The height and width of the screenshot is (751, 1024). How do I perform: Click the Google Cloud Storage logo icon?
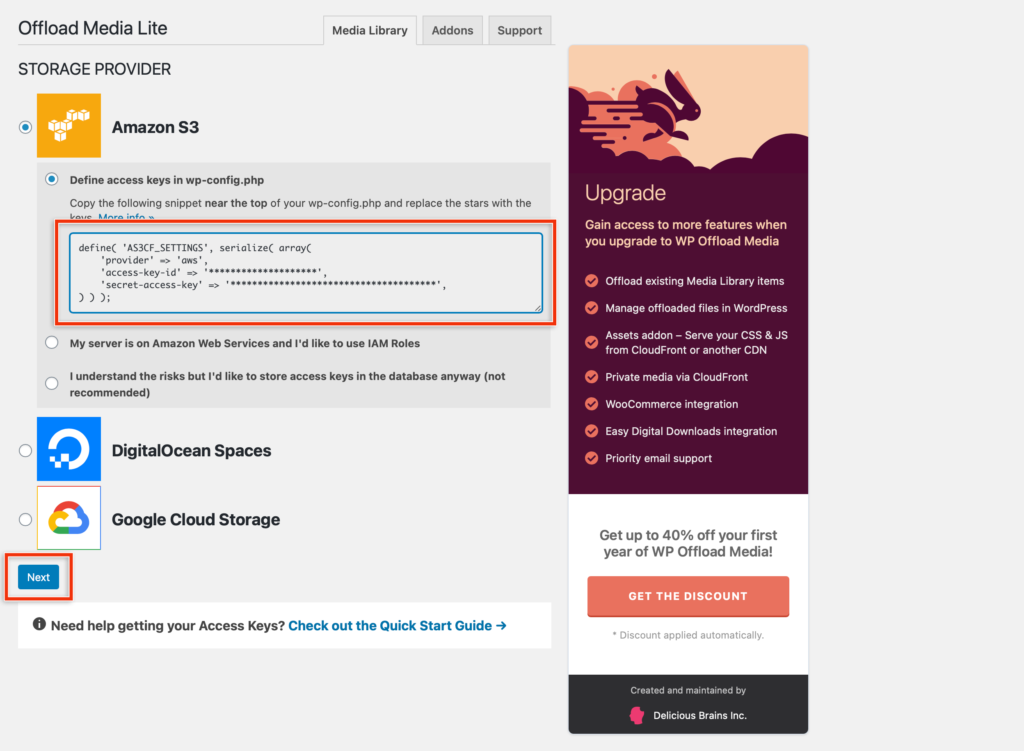click(x=69, y=518)
